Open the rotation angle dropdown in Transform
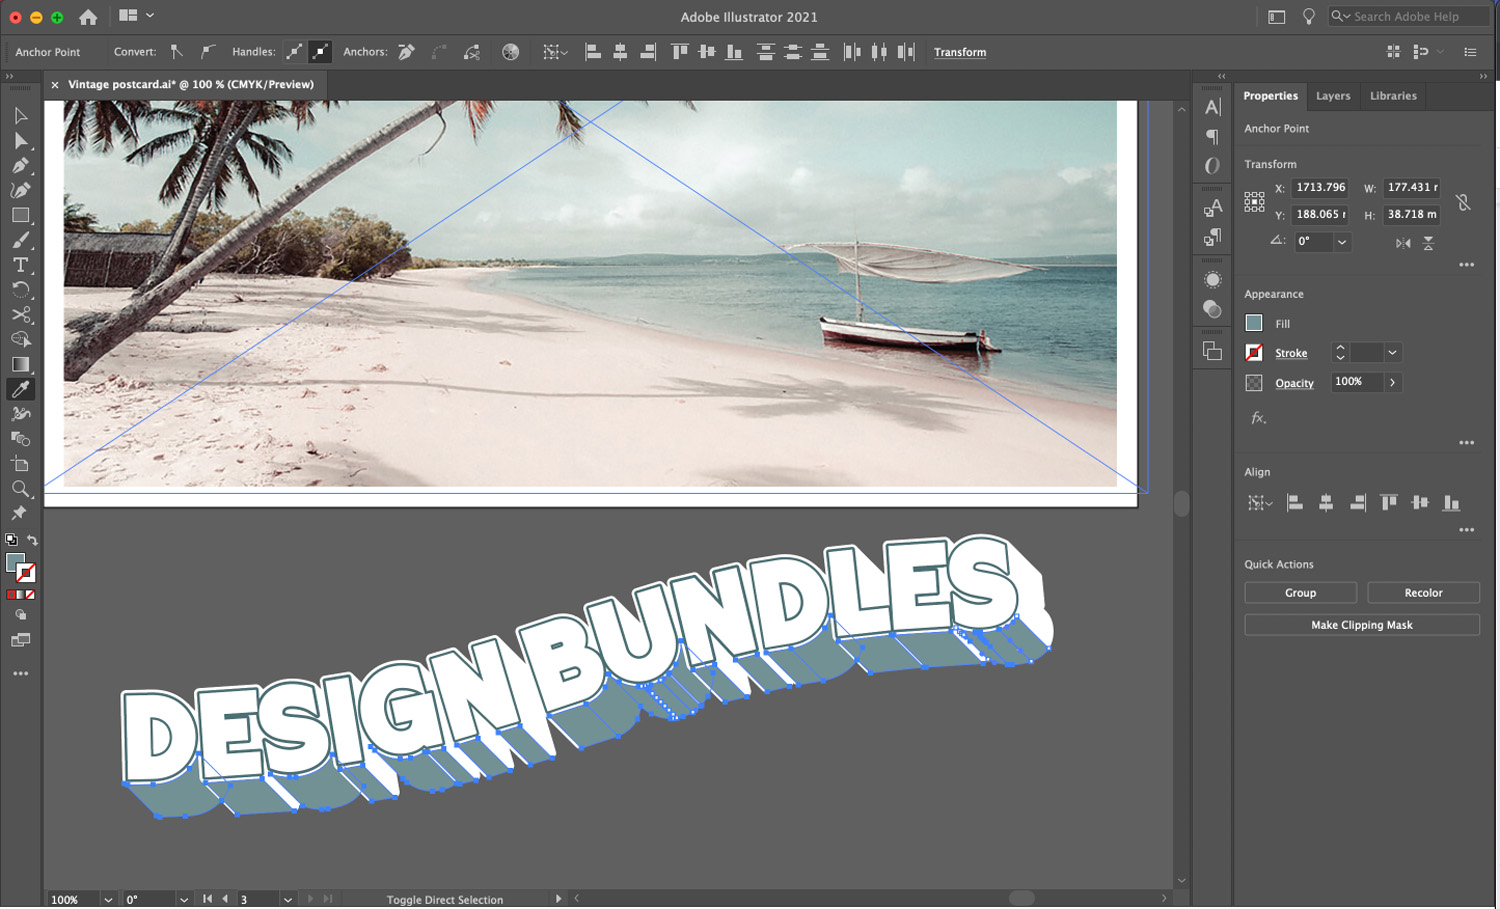Viewport: 1500px width, 909px height. coord(1342,242)
